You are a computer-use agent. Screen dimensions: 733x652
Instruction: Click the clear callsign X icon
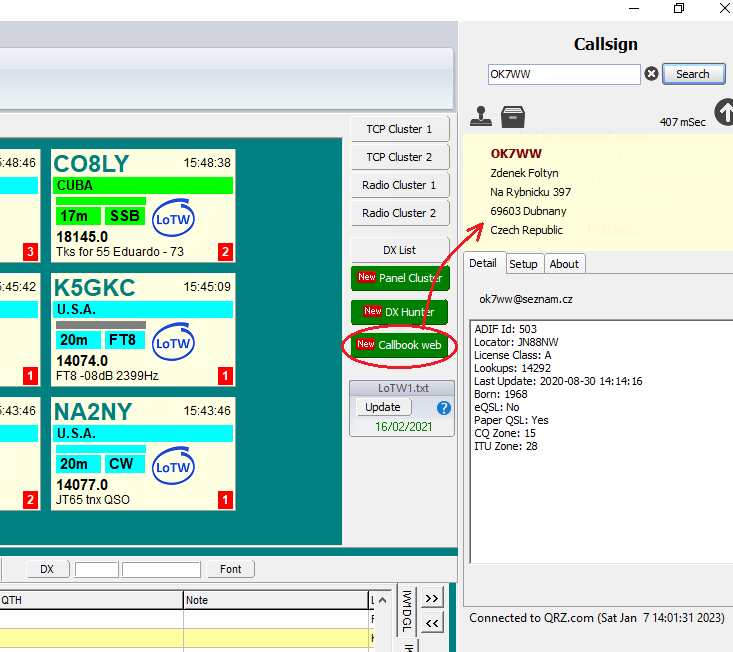[651, 74]
